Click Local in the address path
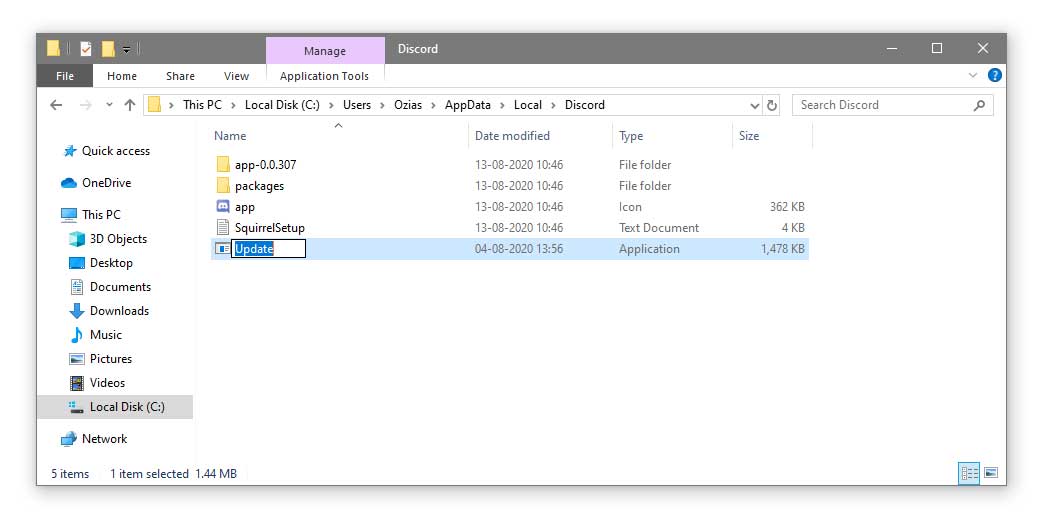The width and height of the screenshot is (1041, 513). tap(528, 105)
